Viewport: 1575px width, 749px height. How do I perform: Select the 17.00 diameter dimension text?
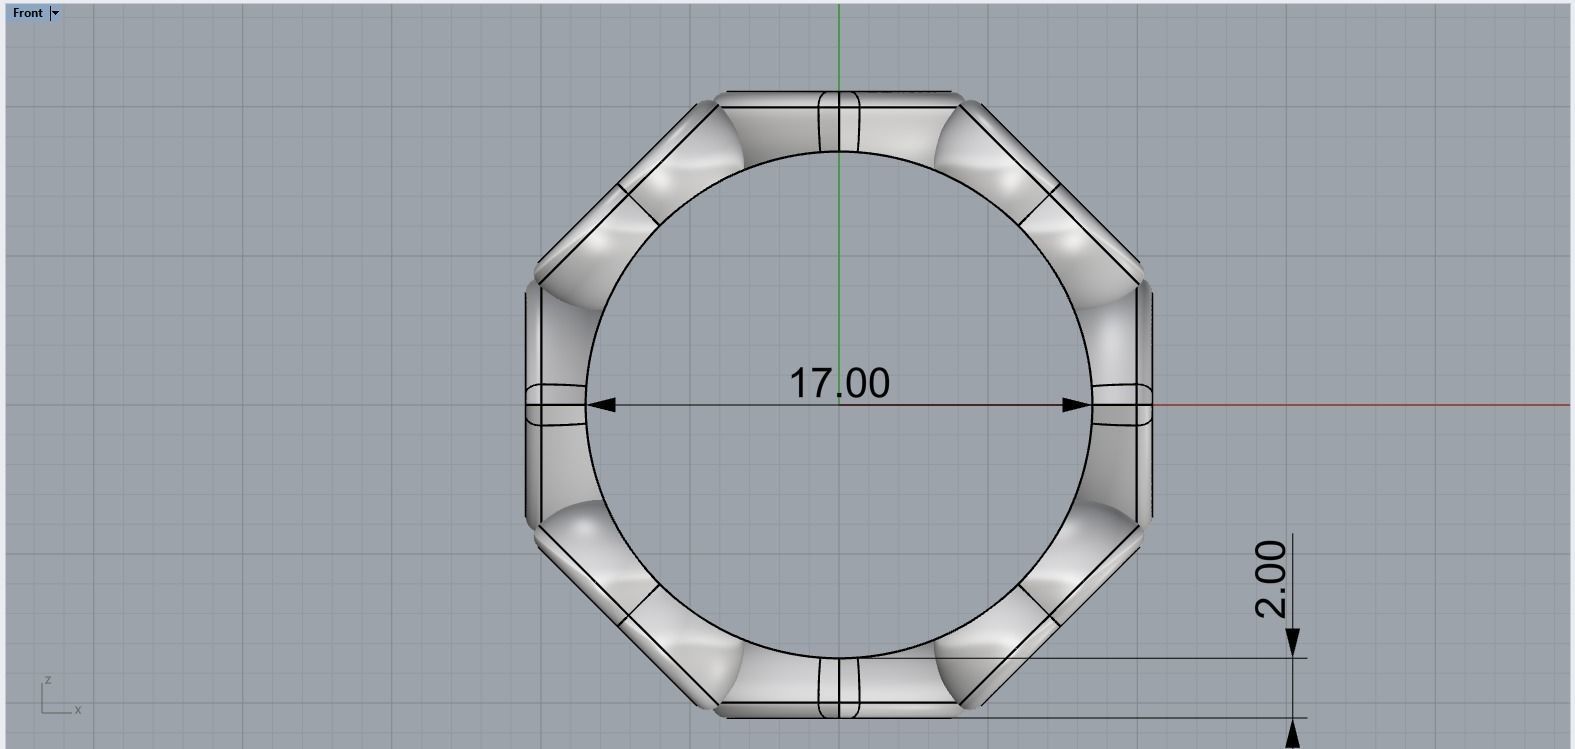[x=839, y=383]
